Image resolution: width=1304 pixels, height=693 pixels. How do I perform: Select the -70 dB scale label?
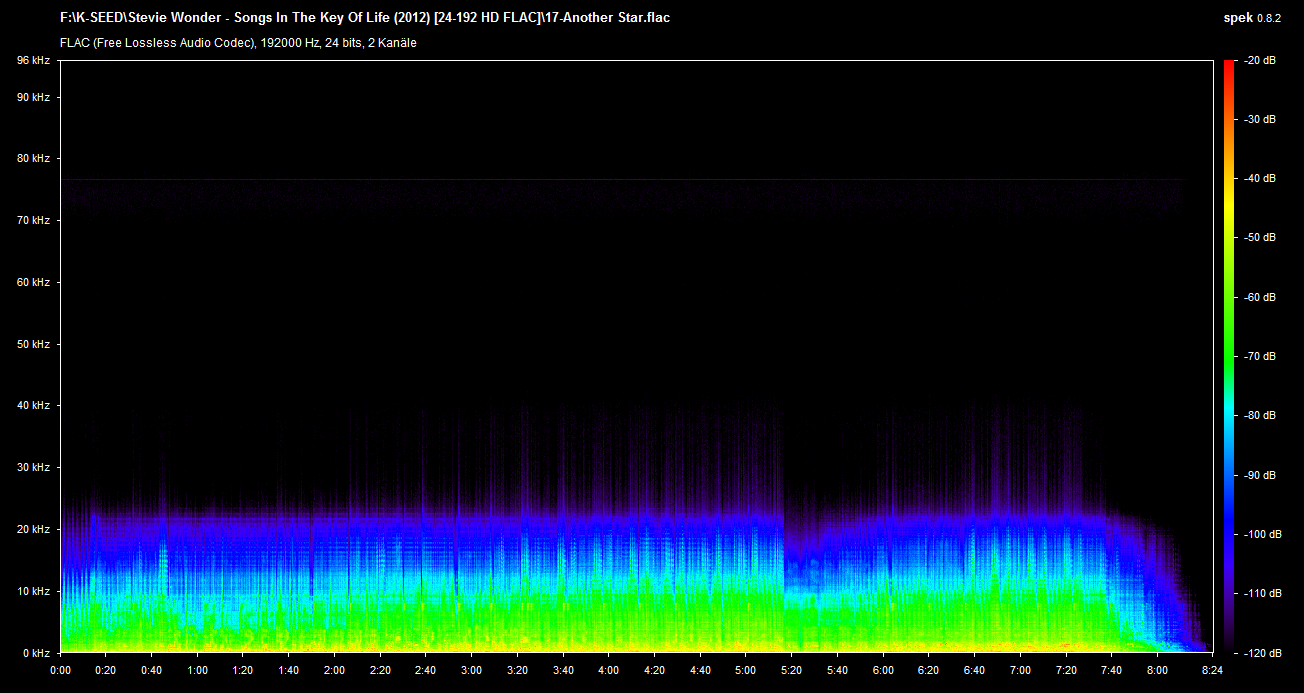click(x=1258, y=356)
